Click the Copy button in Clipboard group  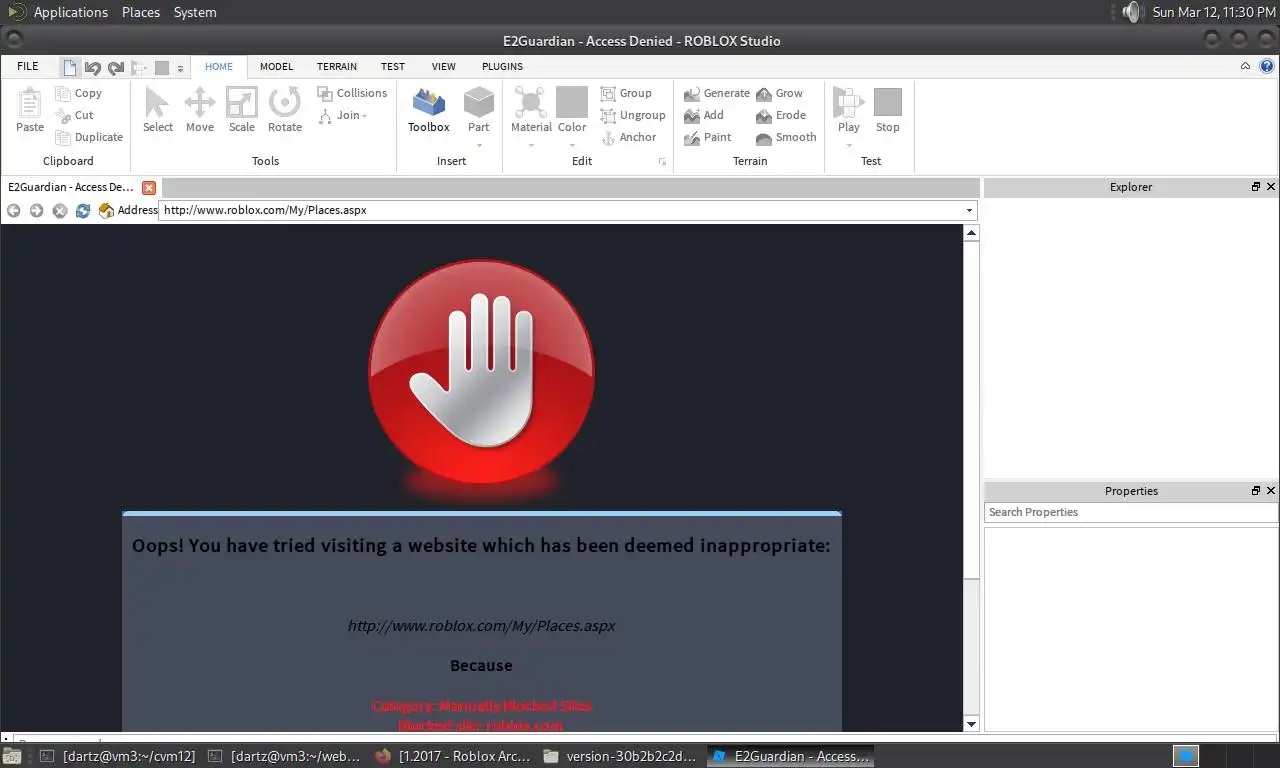[x=79, y=93]
